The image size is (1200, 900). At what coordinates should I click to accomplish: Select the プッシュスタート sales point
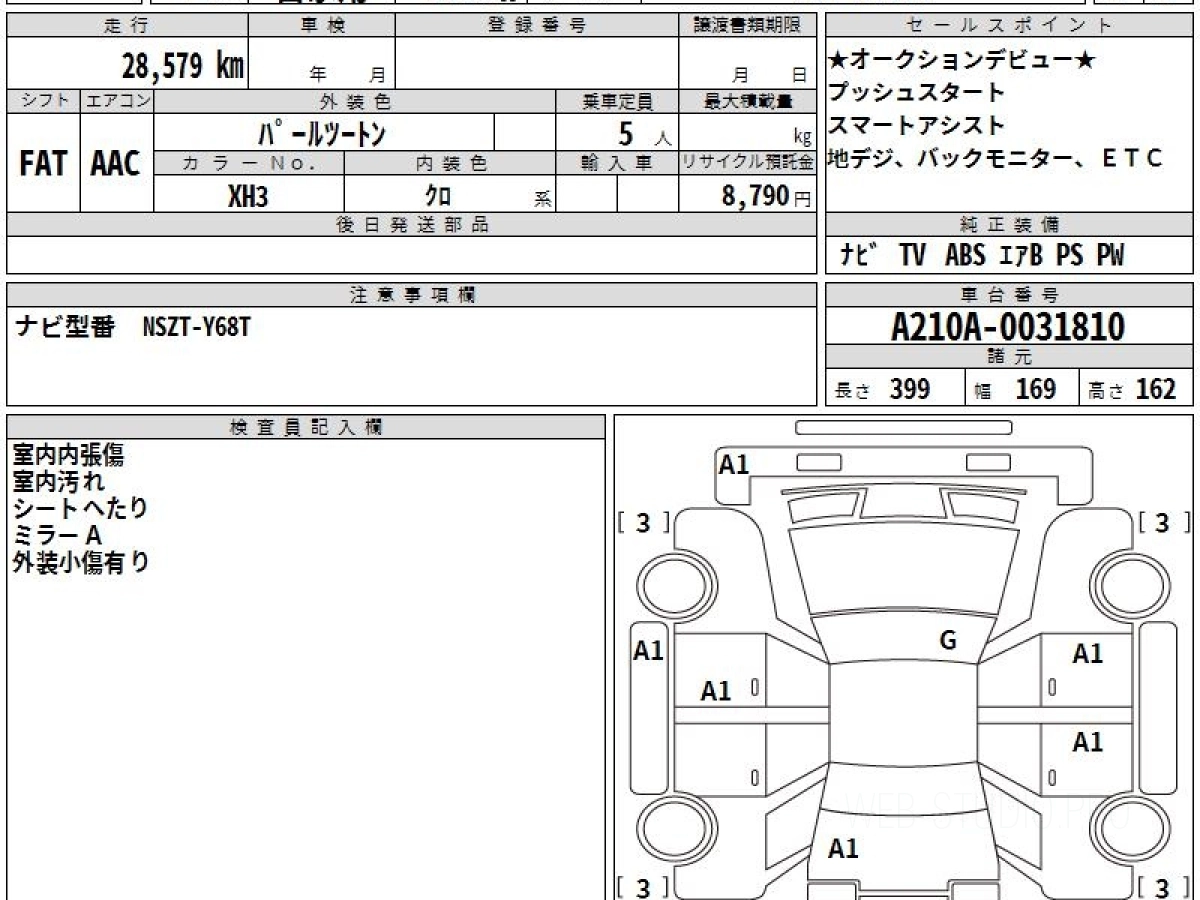(917, 93)
